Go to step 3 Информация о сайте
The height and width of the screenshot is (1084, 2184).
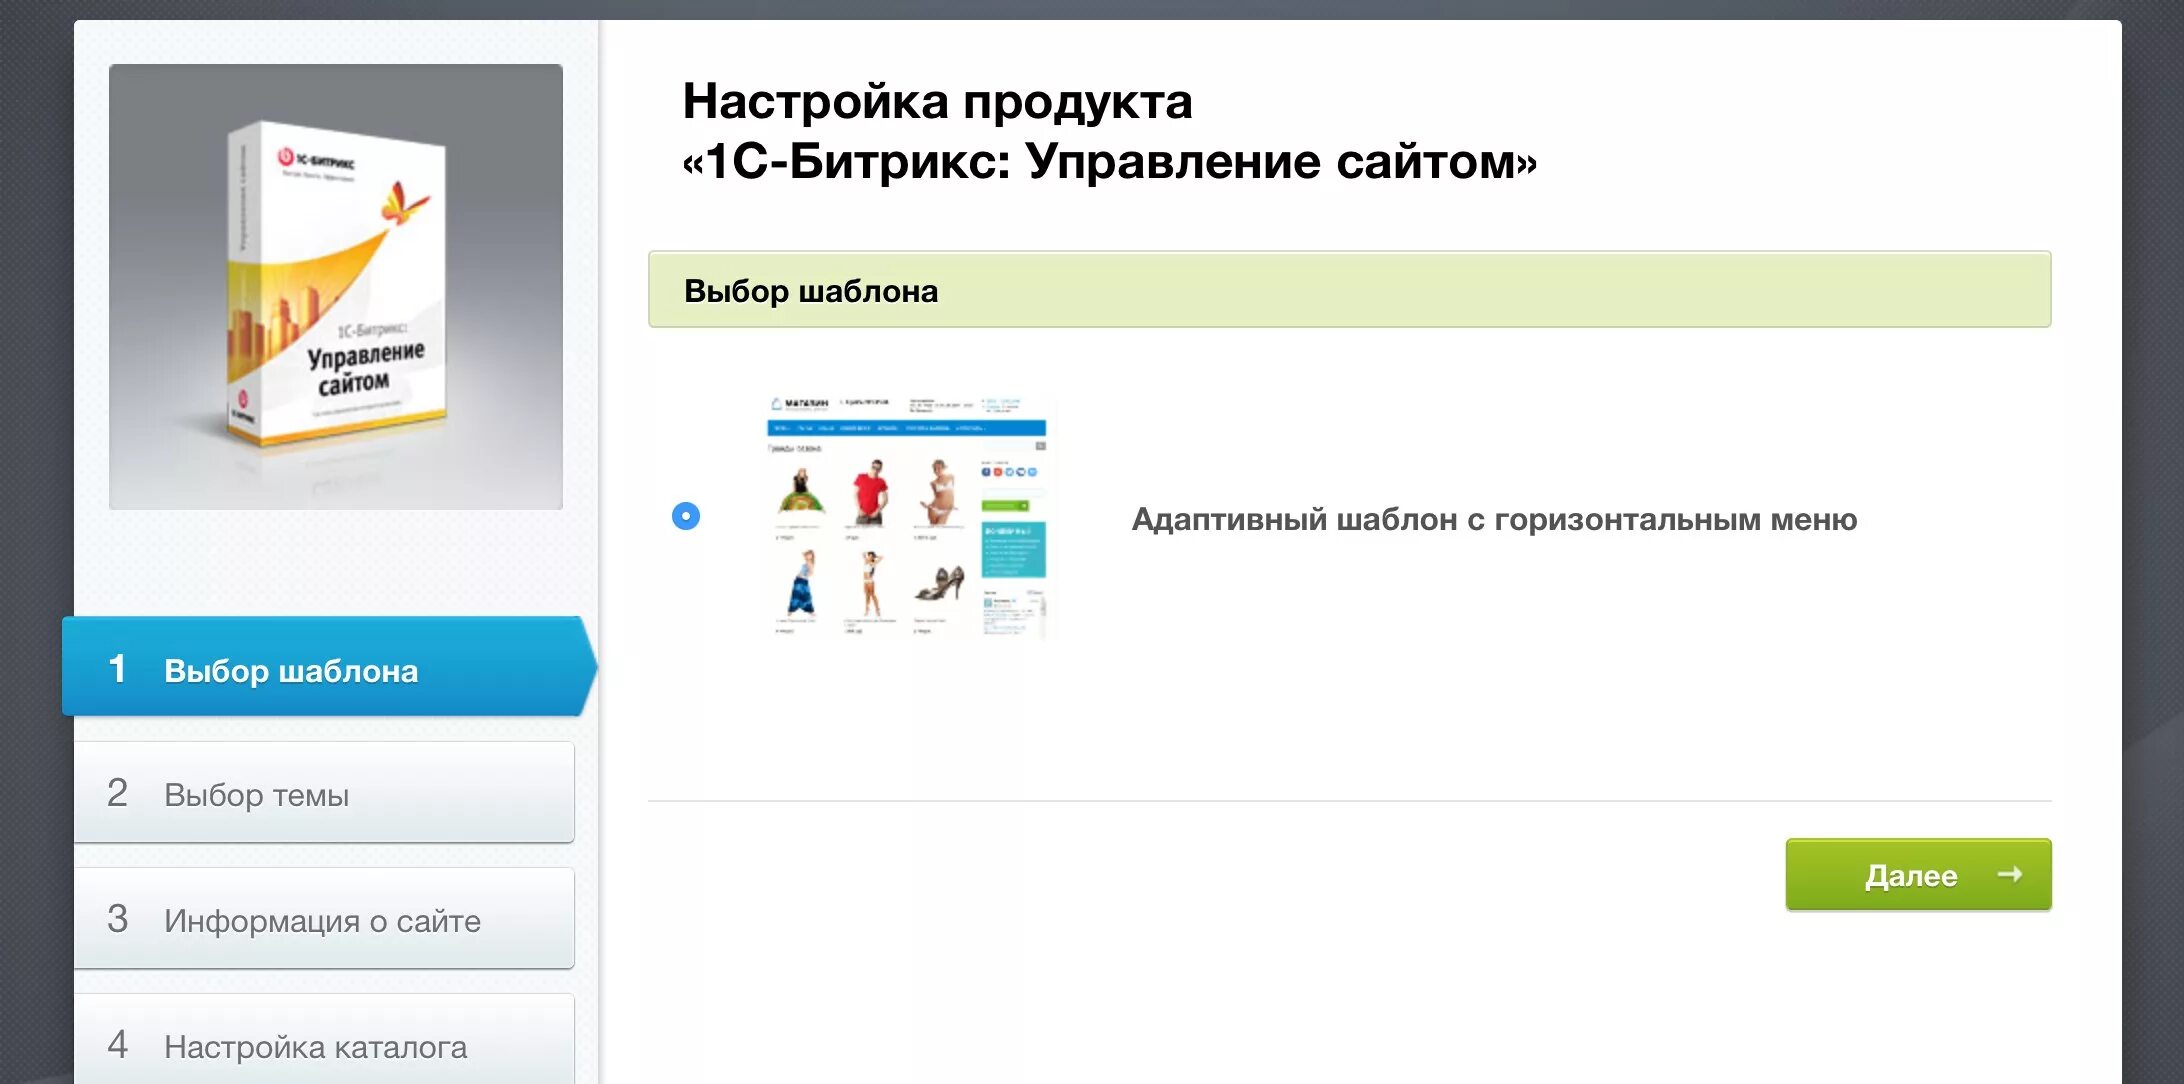(x=324, y=919)
